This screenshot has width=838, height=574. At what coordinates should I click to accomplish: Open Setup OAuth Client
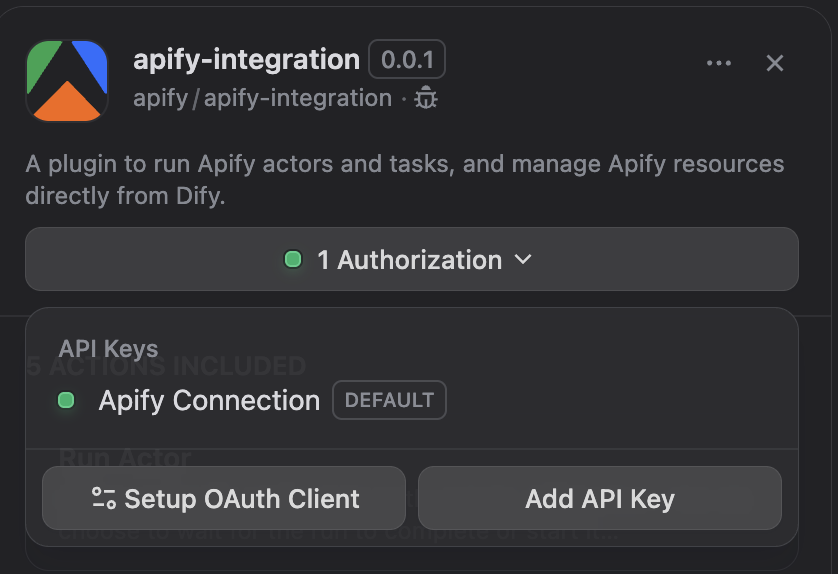(224, 498)
